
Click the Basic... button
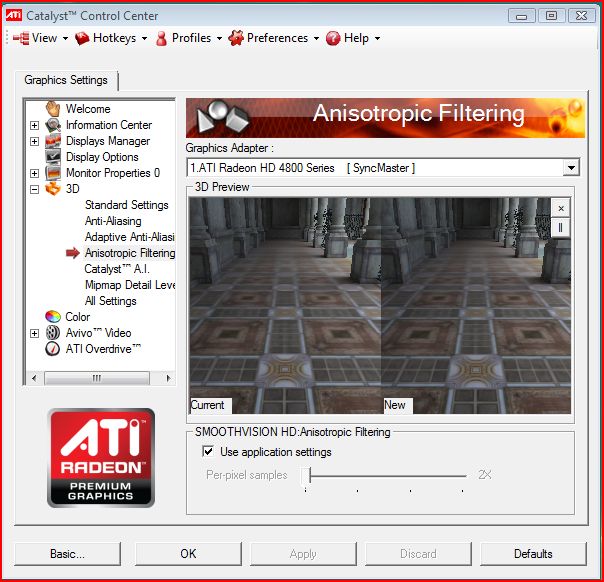[67, 554]
